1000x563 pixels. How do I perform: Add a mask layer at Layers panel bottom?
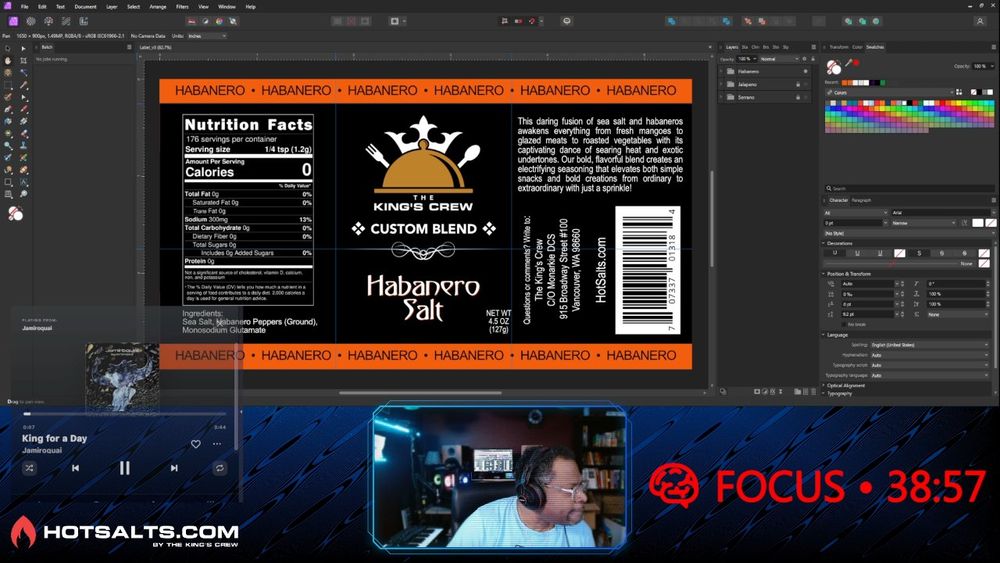[757, 391]
